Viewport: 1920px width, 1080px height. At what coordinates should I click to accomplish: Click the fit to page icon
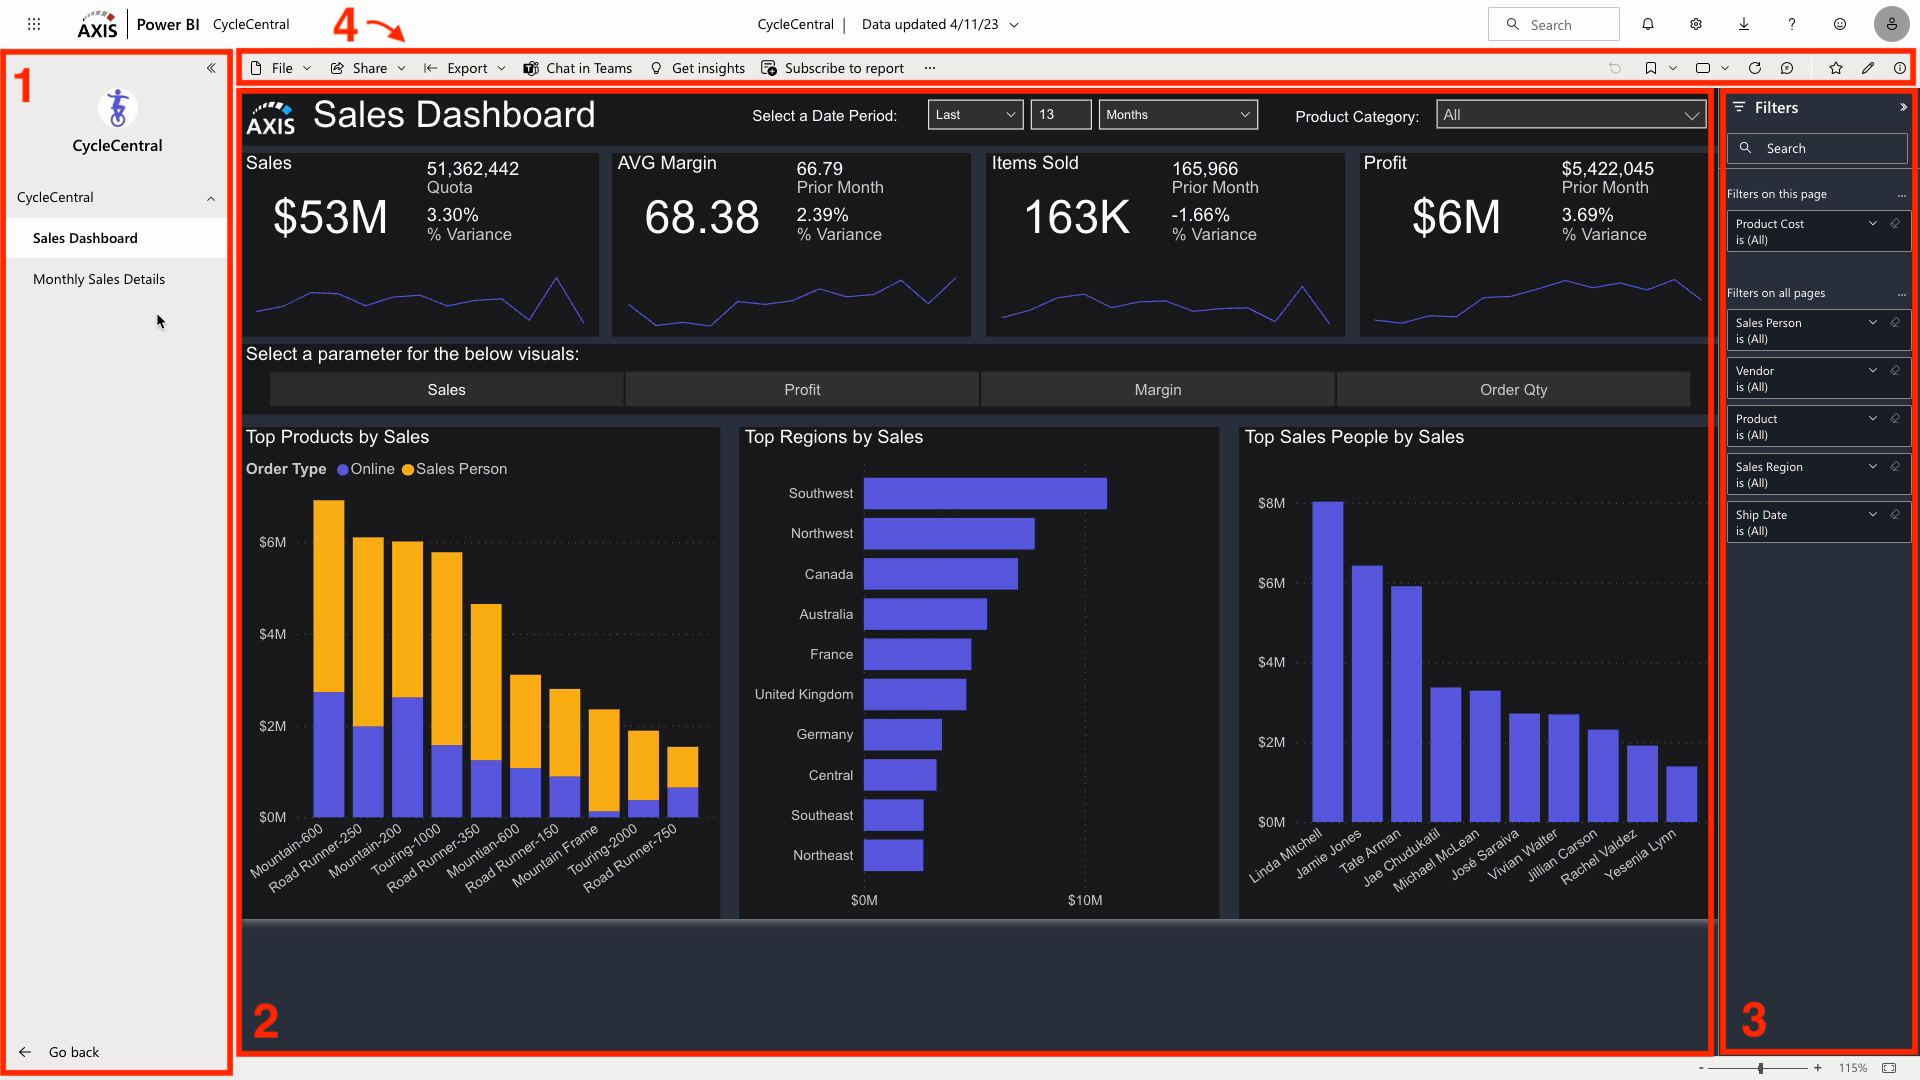[1889, 1068]
